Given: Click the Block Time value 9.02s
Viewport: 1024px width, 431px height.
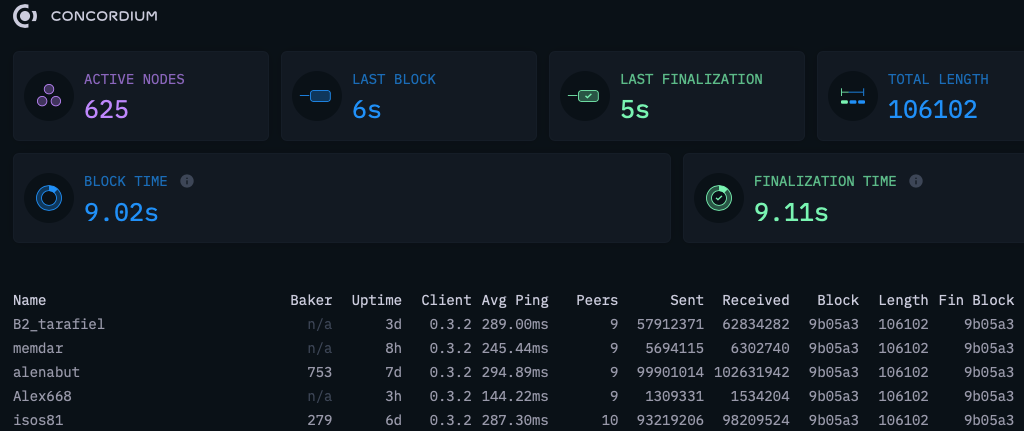Looking at the screenshot, I should pyautogui.click(x=121, y=212).
